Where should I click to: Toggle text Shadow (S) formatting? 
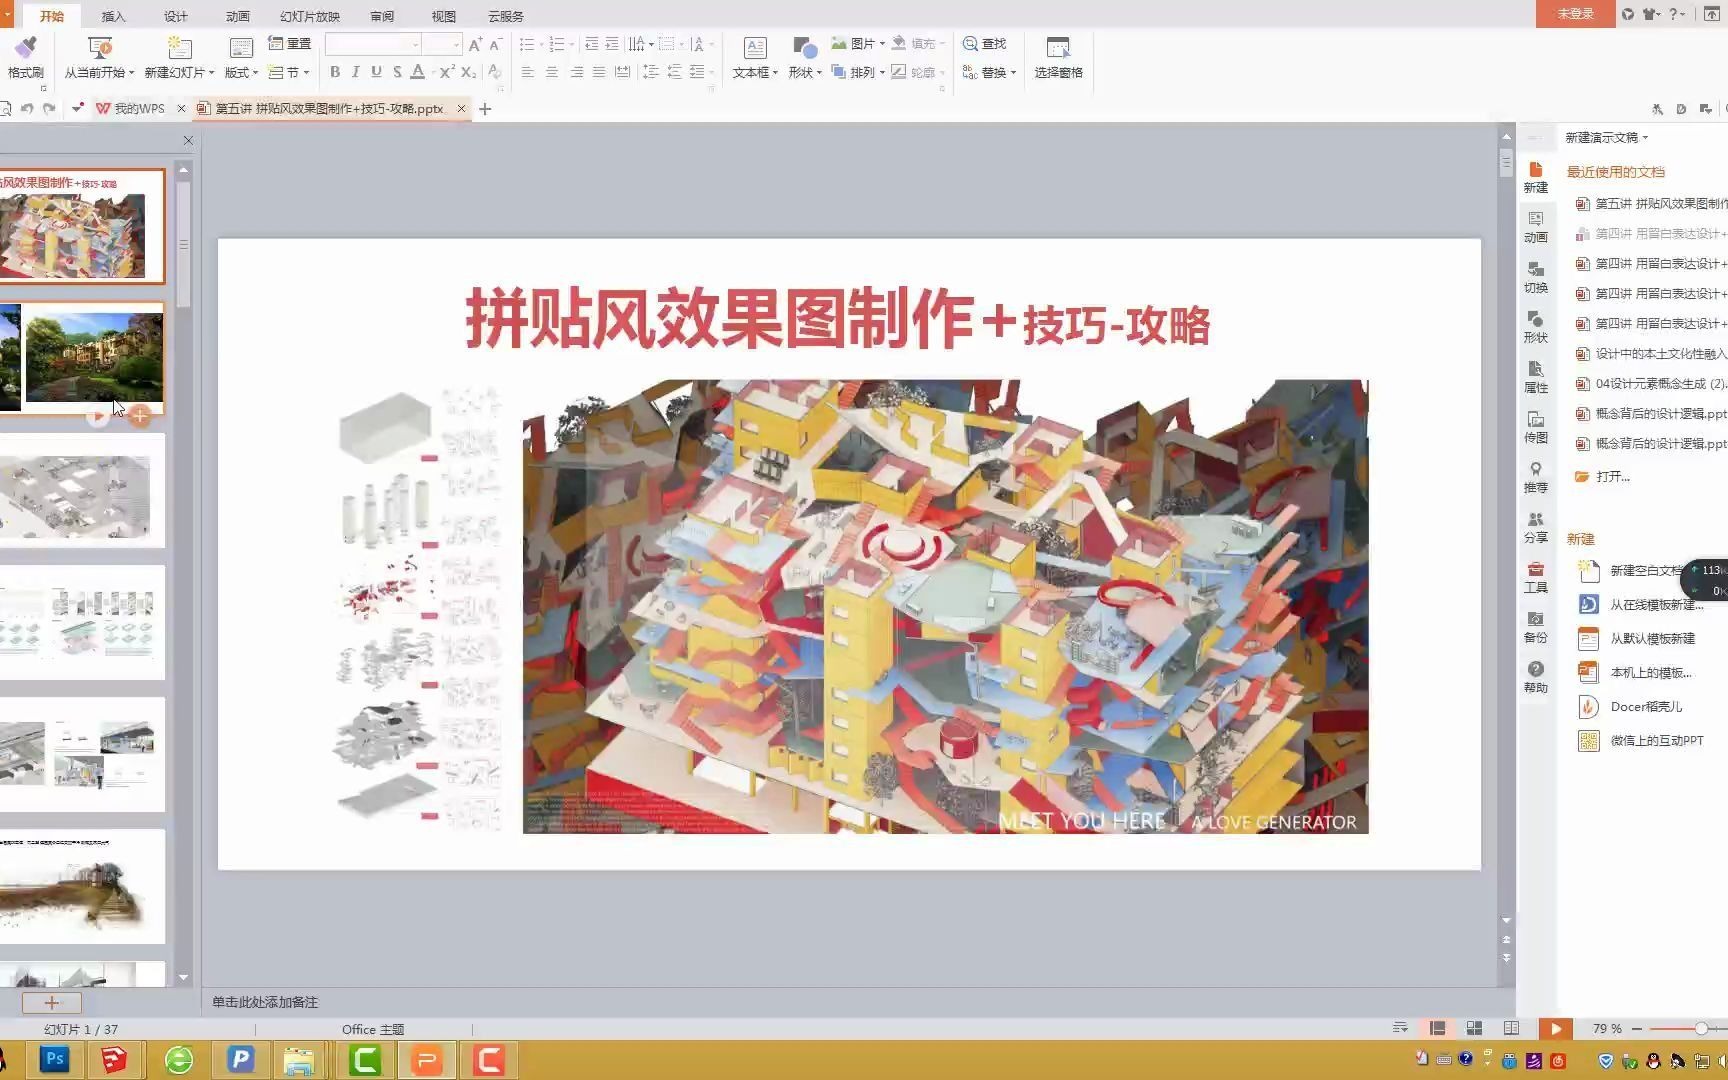(x=397, y=72)
